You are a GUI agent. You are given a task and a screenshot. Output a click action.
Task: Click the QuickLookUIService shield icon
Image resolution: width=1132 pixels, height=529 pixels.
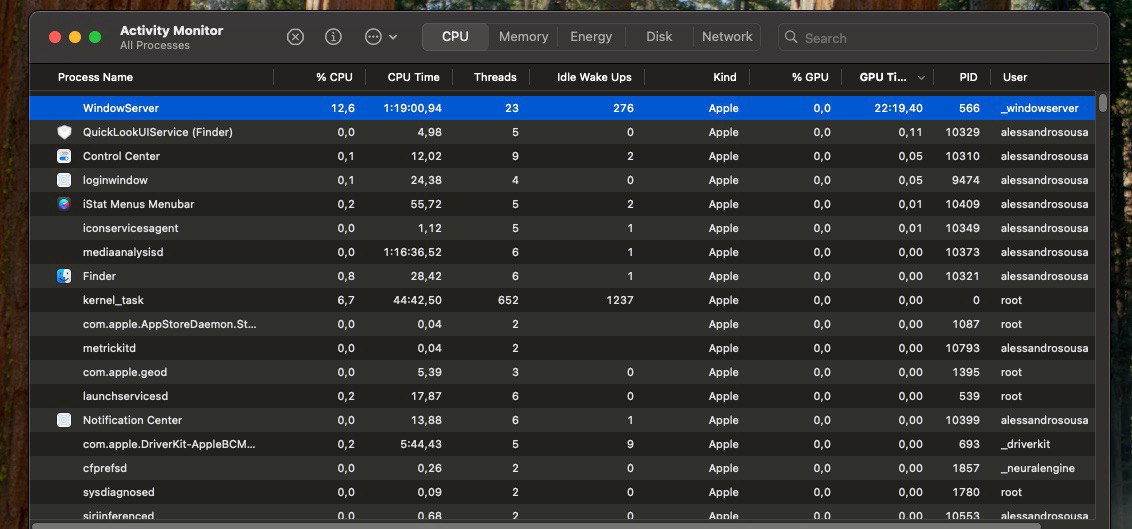click(64, 132)
